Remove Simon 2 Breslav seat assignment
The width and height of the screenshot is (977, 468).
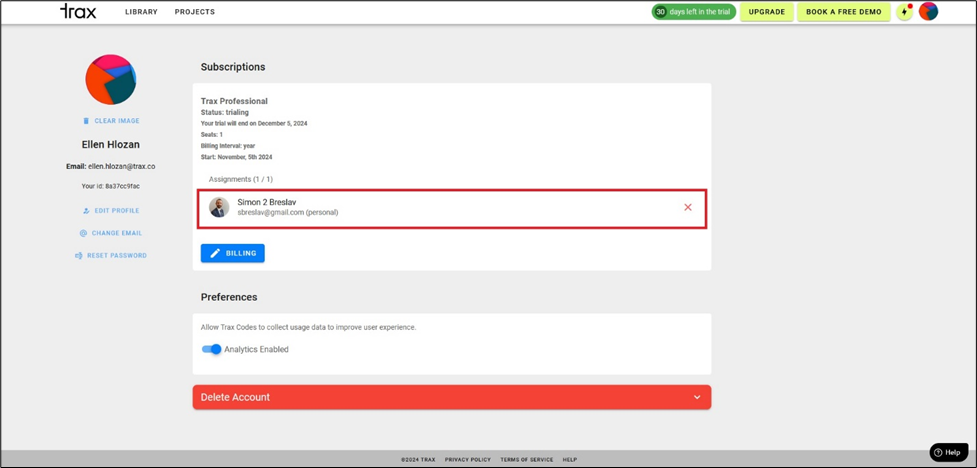click(x=688, y=207)
